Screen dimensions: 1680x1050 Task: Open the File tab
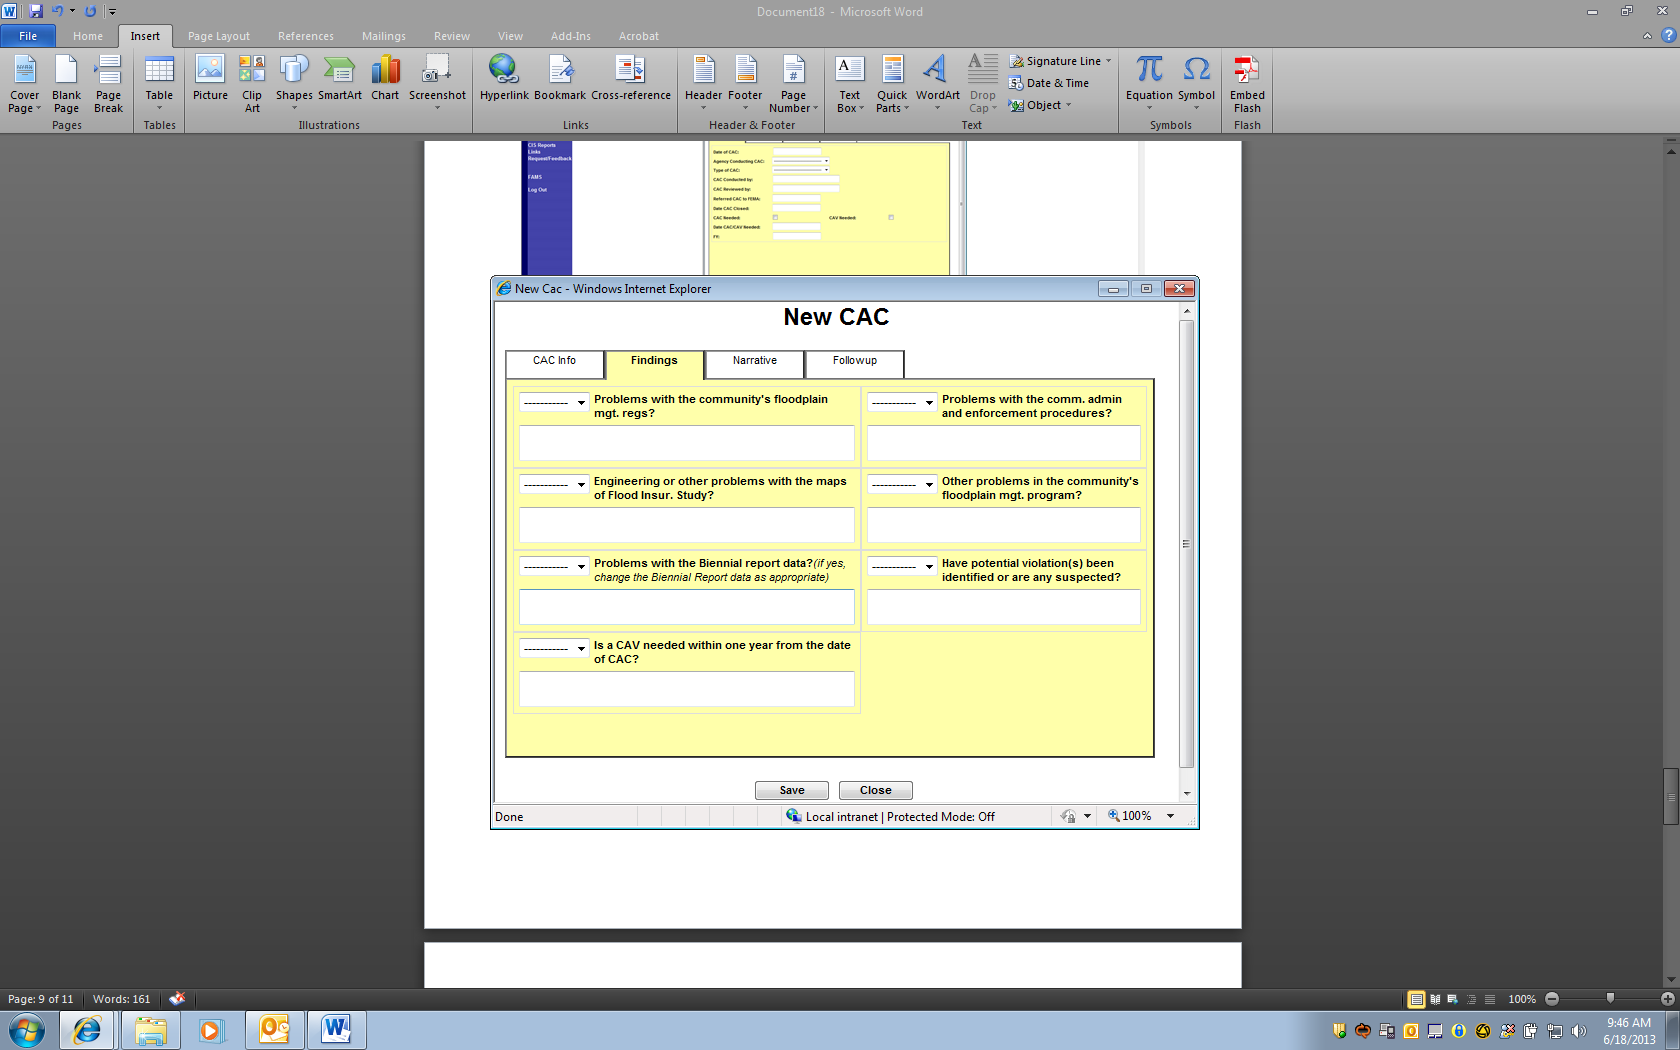point(28,36)
